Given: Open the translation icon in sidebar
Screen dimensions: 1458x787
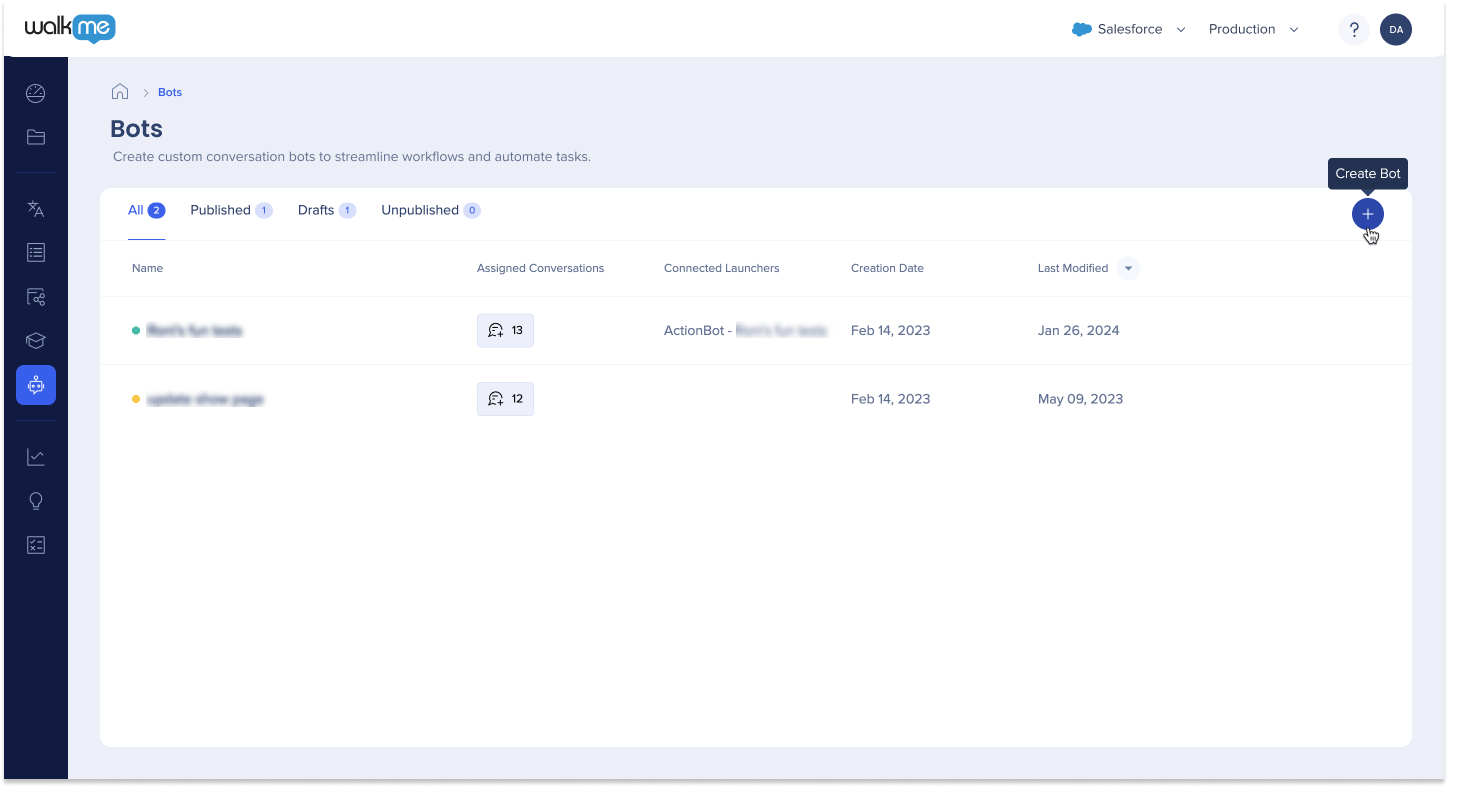Looking at the screenshot, I should 36,209.
